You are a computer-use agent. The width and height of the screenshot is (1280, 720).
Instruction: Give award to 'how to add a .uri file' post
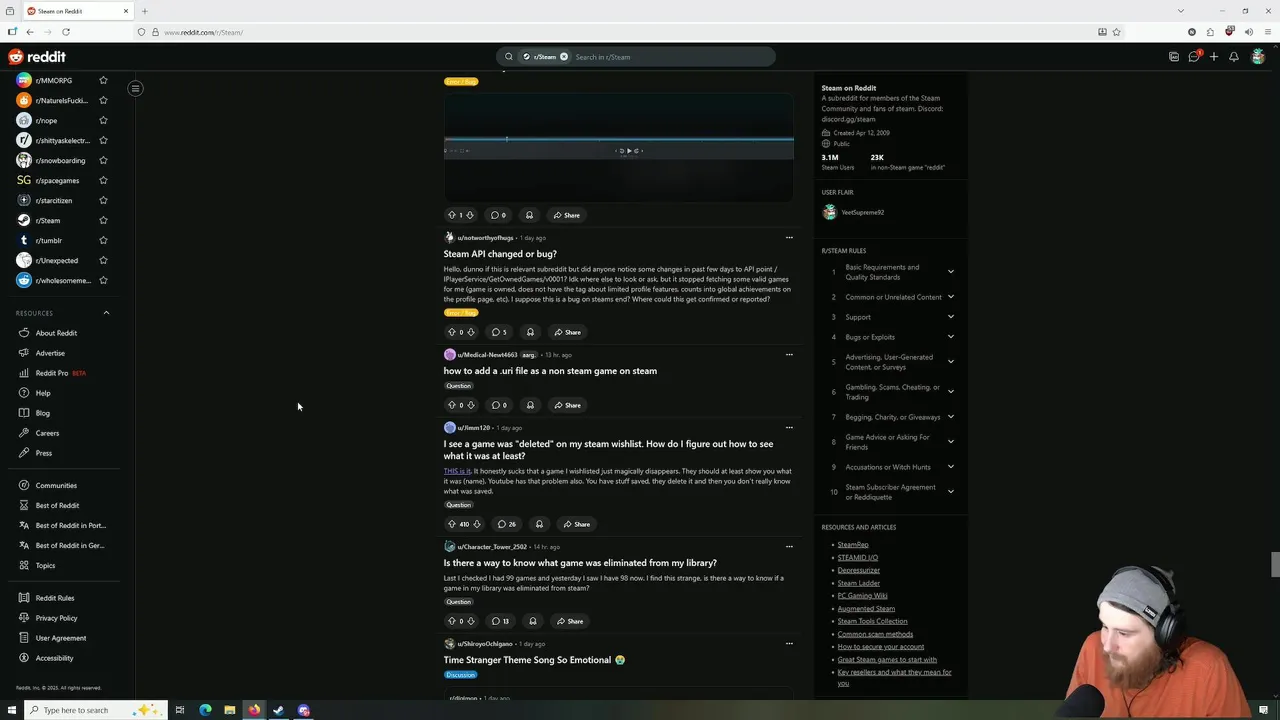[530, 405]
